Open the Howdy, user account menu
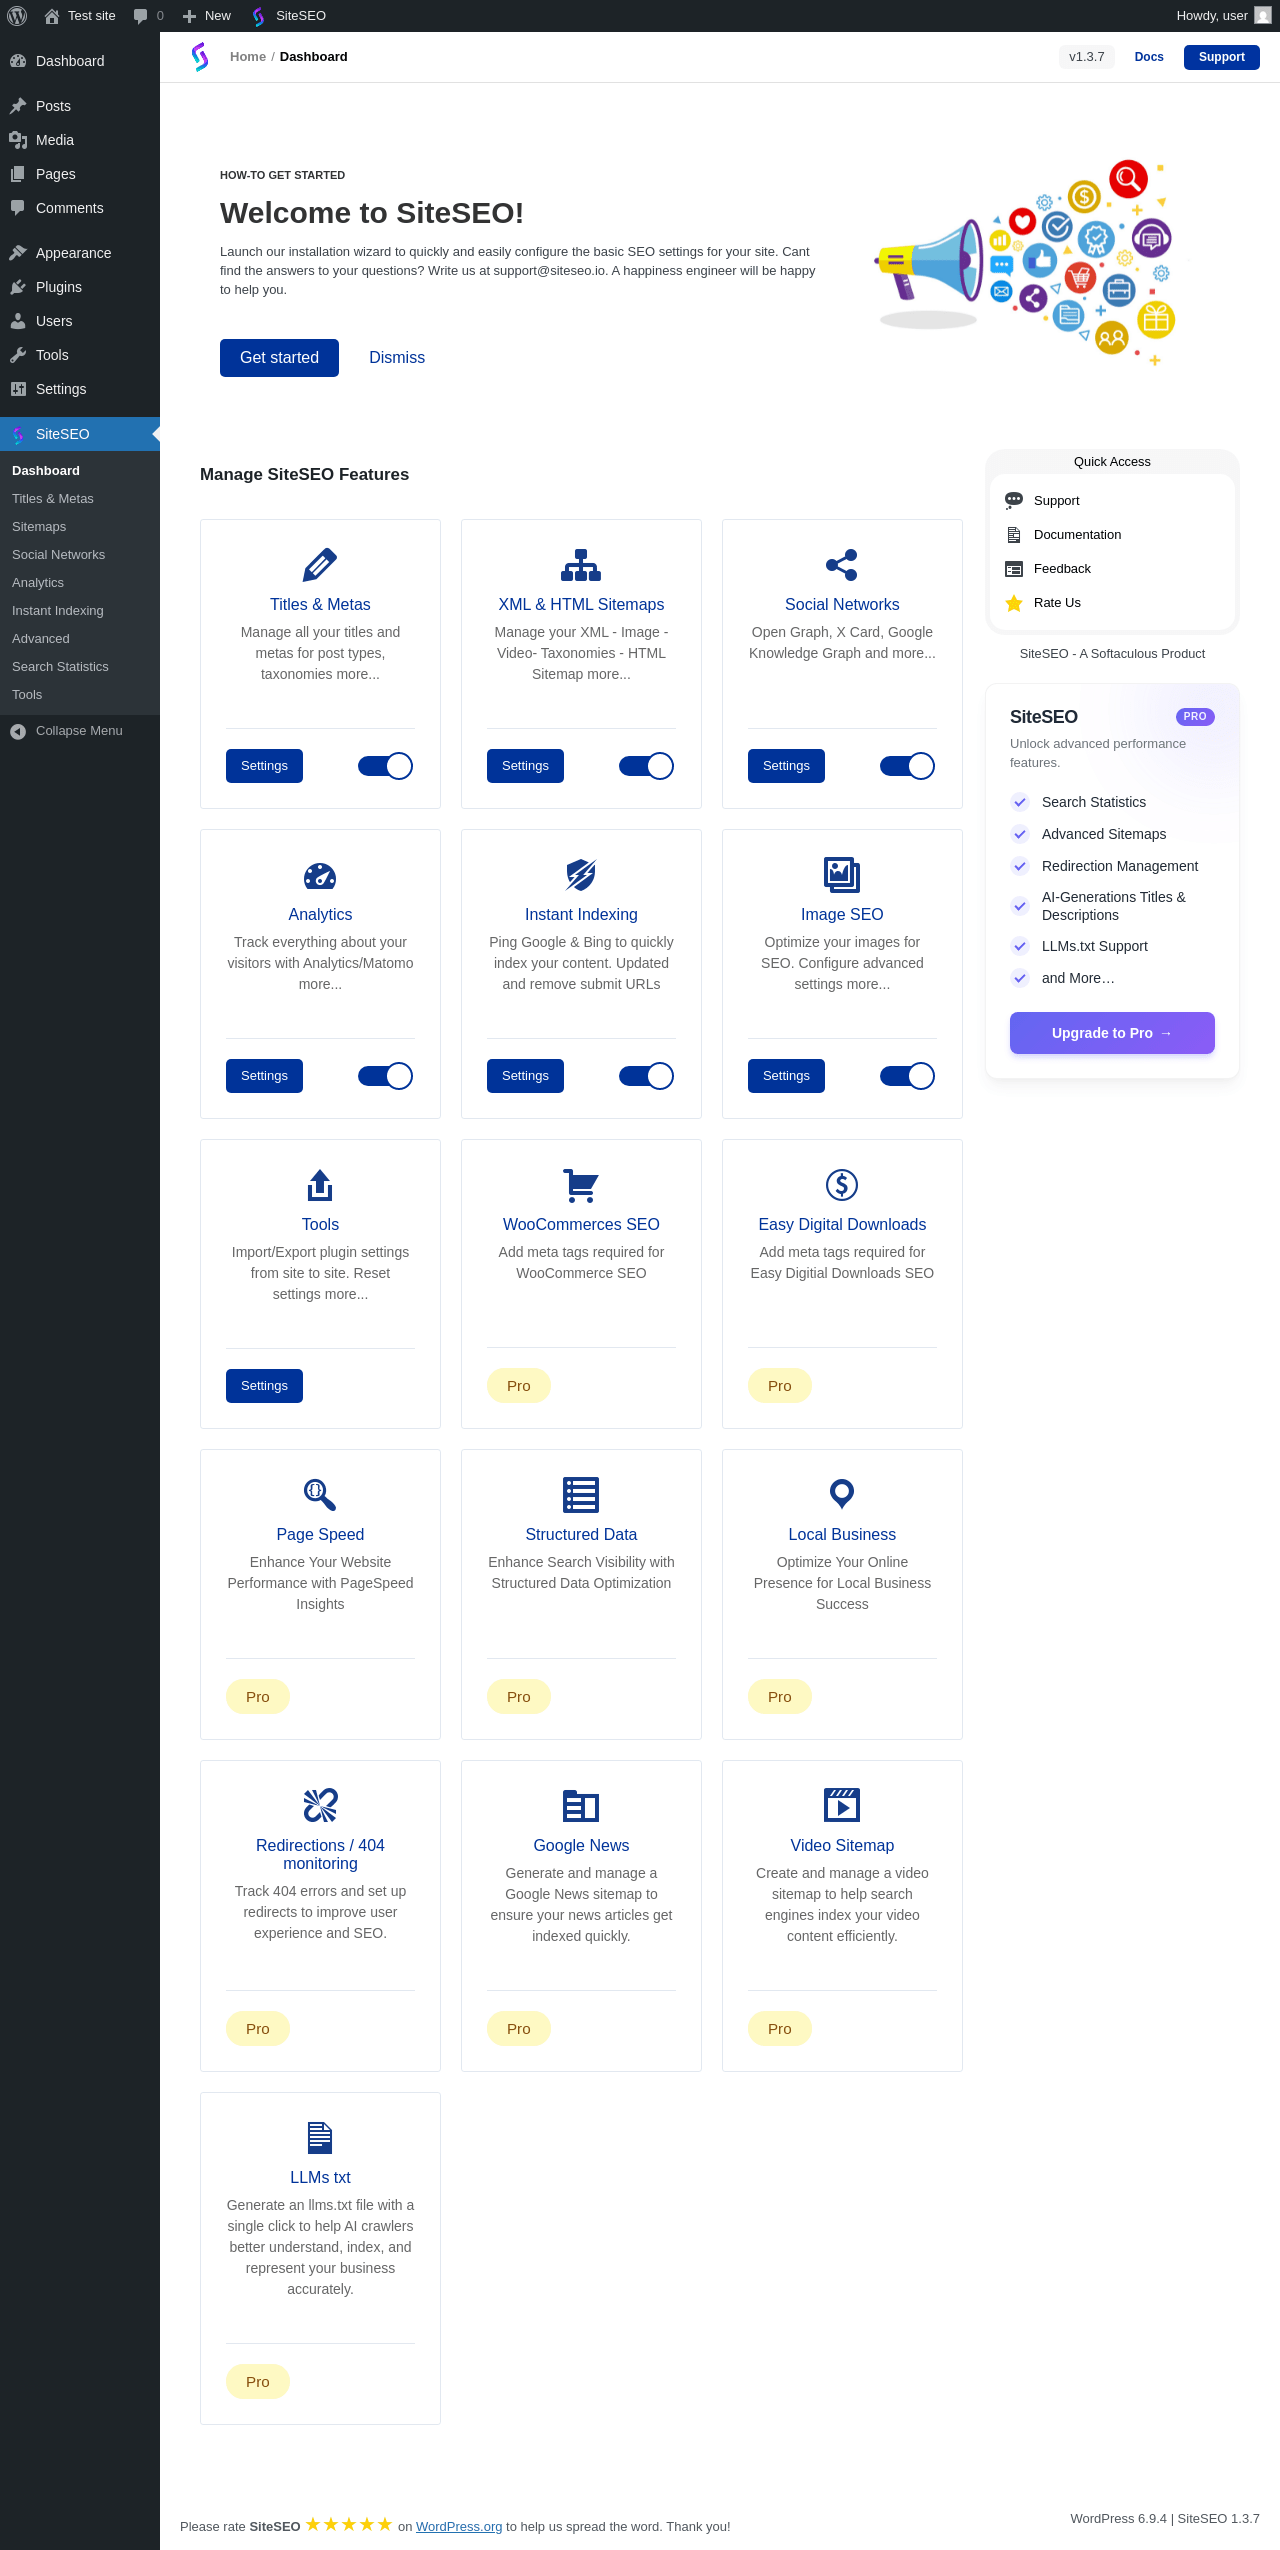The width and height of the screenshot is (1280, 2550). click(x=1223, y=16)
